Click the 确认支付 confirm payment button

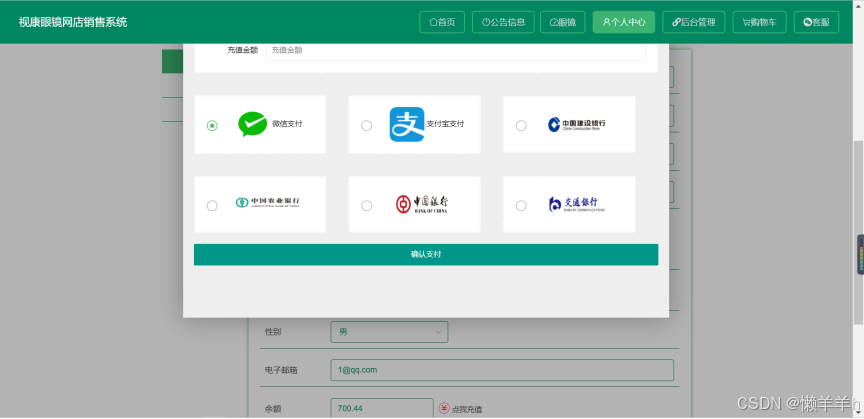click(426, 255)
